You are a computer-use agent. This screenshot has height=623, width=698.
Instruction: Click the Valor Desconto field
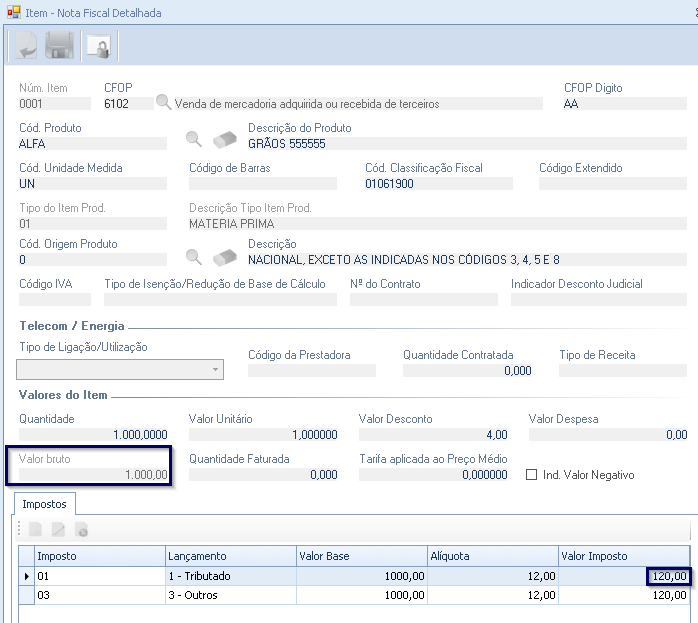point(434,435)
